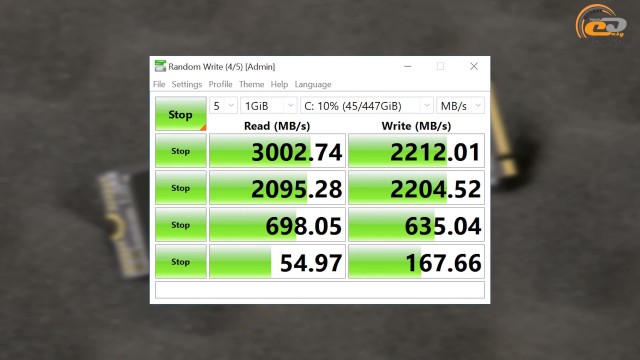The width and height of the screenshot is (640, 360).
Task: Click the Write (MB/s) column header
Action: coord(416,126)
